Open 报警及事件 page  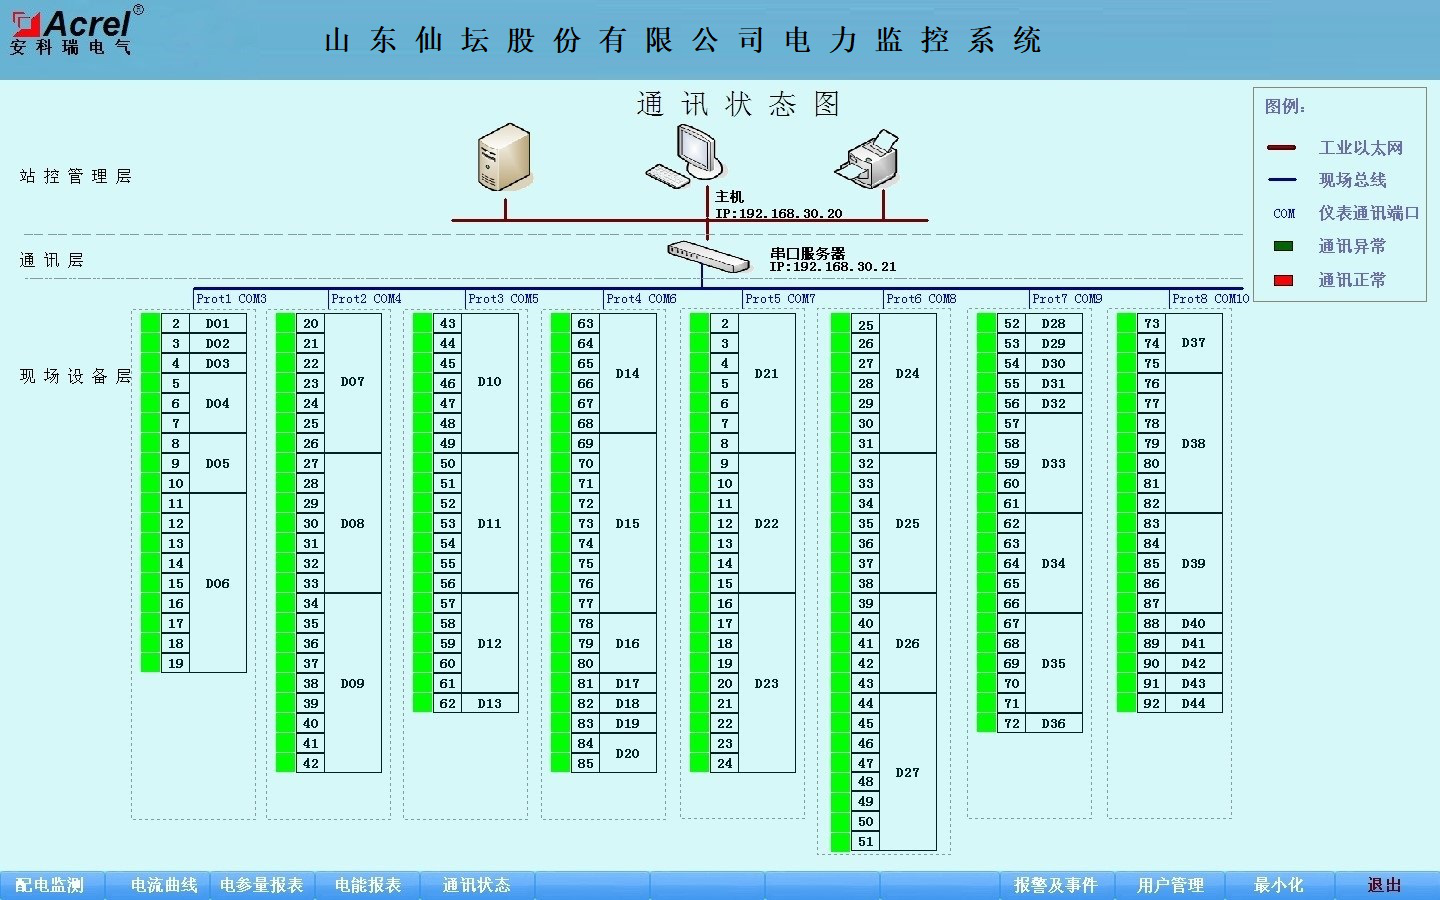pyautogui.click(x=1056, y=885)
